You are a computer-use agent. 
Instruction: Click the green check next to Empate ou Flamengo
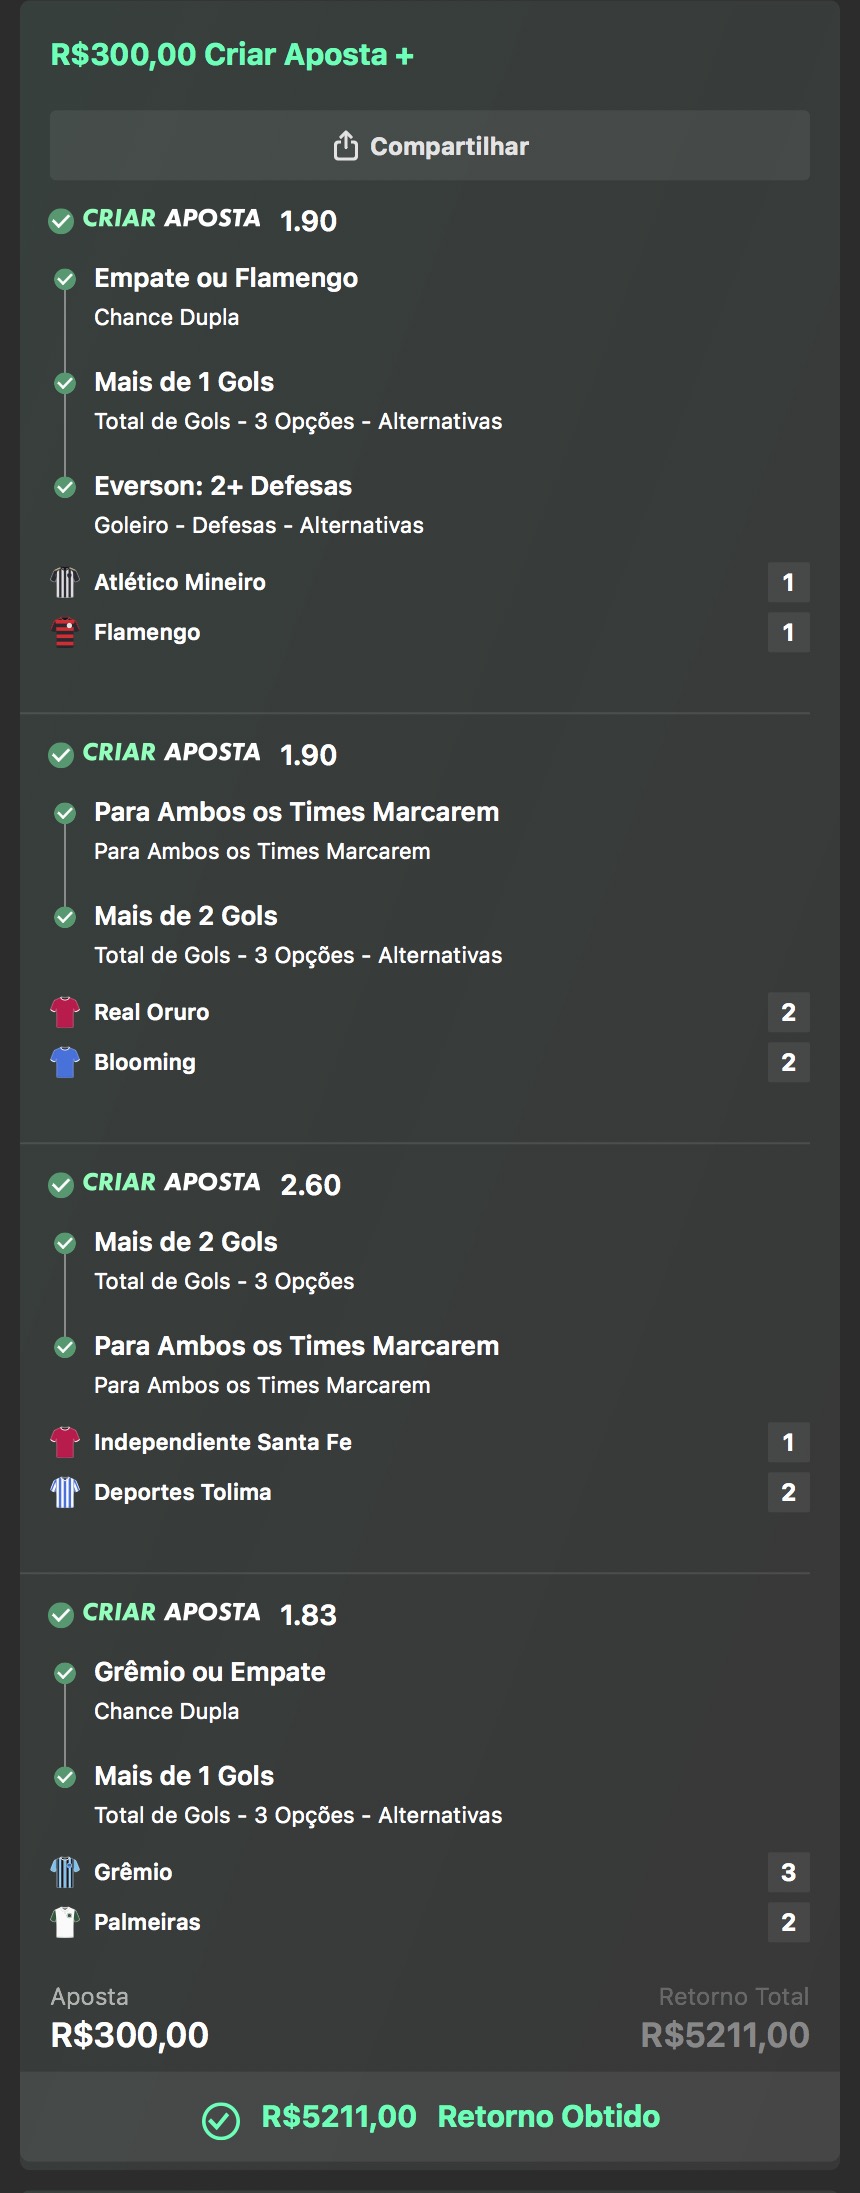click(65, 279)
